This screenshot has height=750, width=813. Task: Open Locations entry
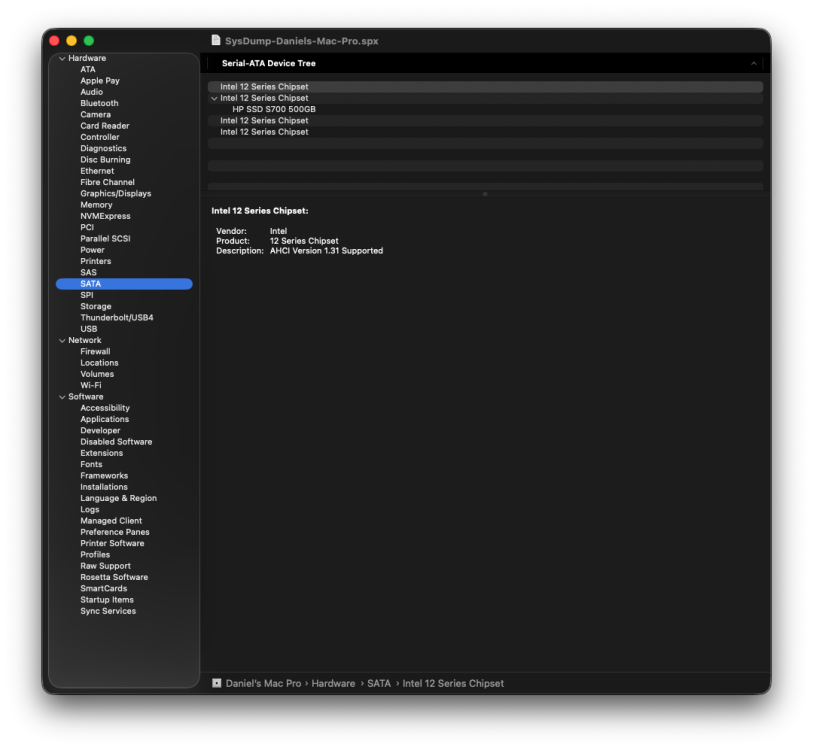[x=99, y=363]
